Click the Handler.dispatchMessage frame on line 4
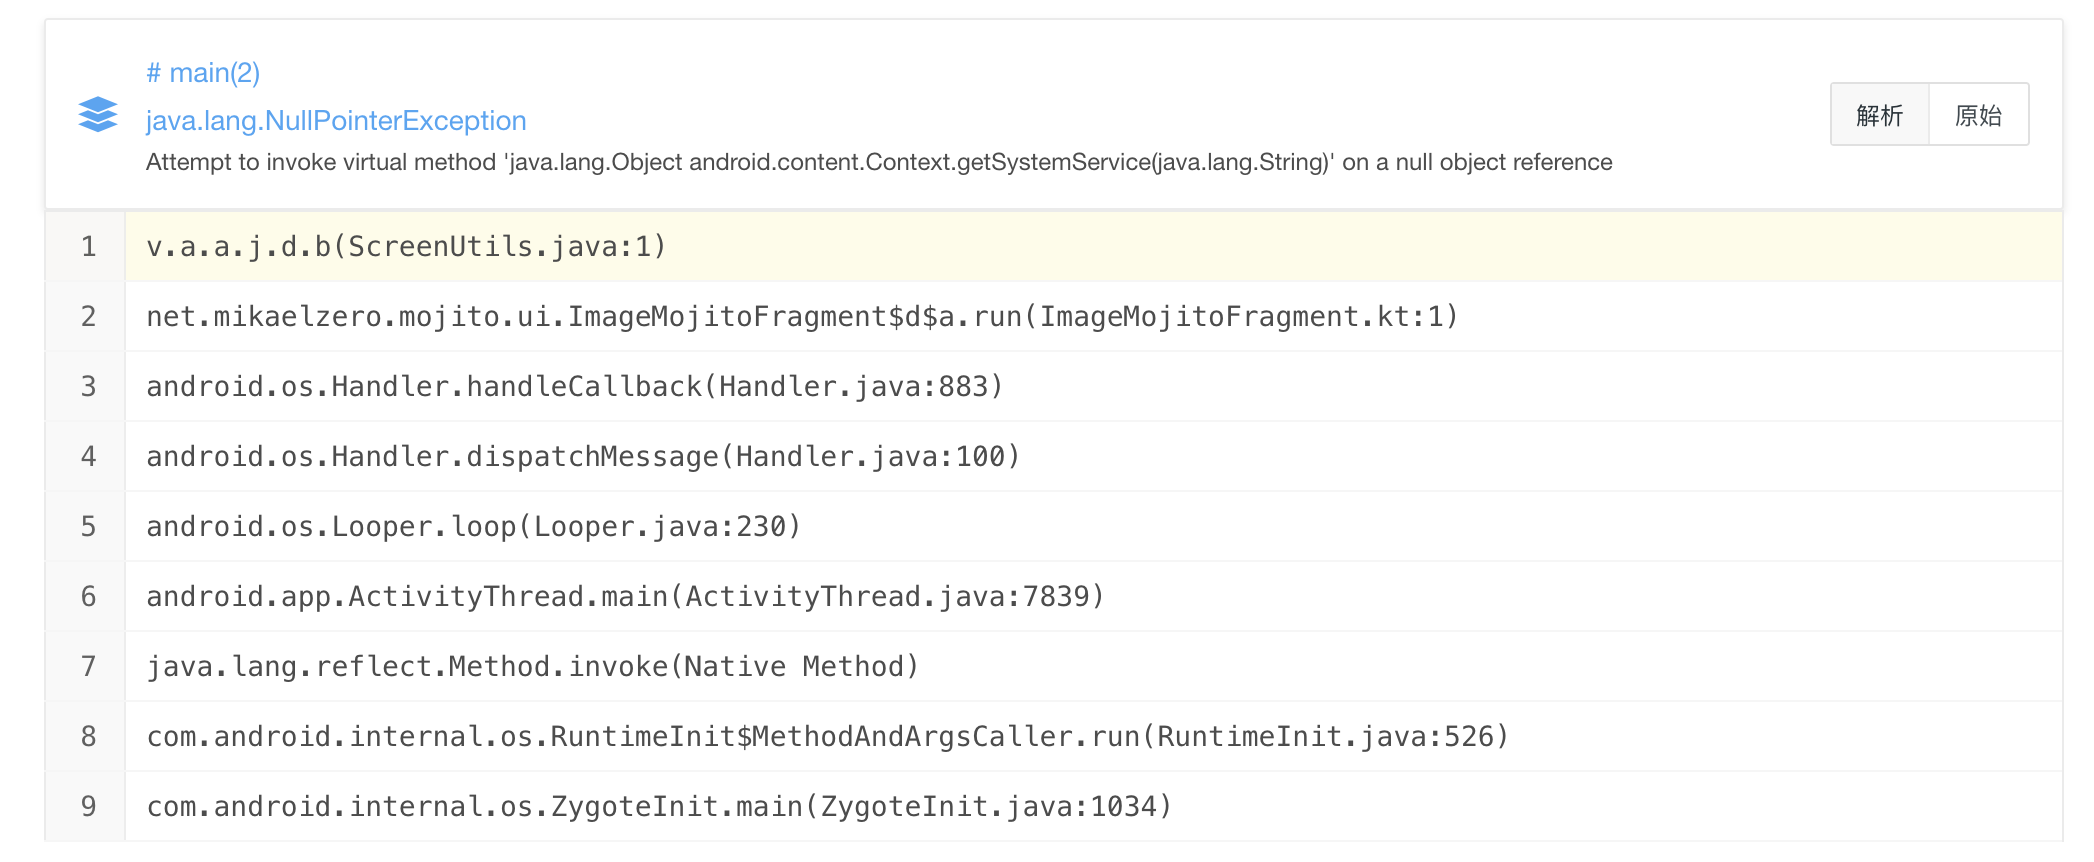Viewport: 2094px width, 862px height. 583,455
